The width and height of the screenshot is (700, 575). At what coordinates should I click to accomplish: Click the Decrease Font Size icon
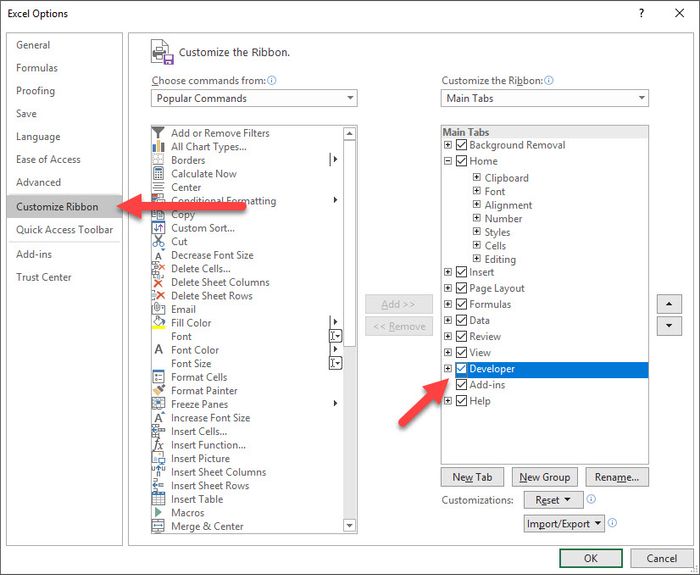(x=158, y=255)
